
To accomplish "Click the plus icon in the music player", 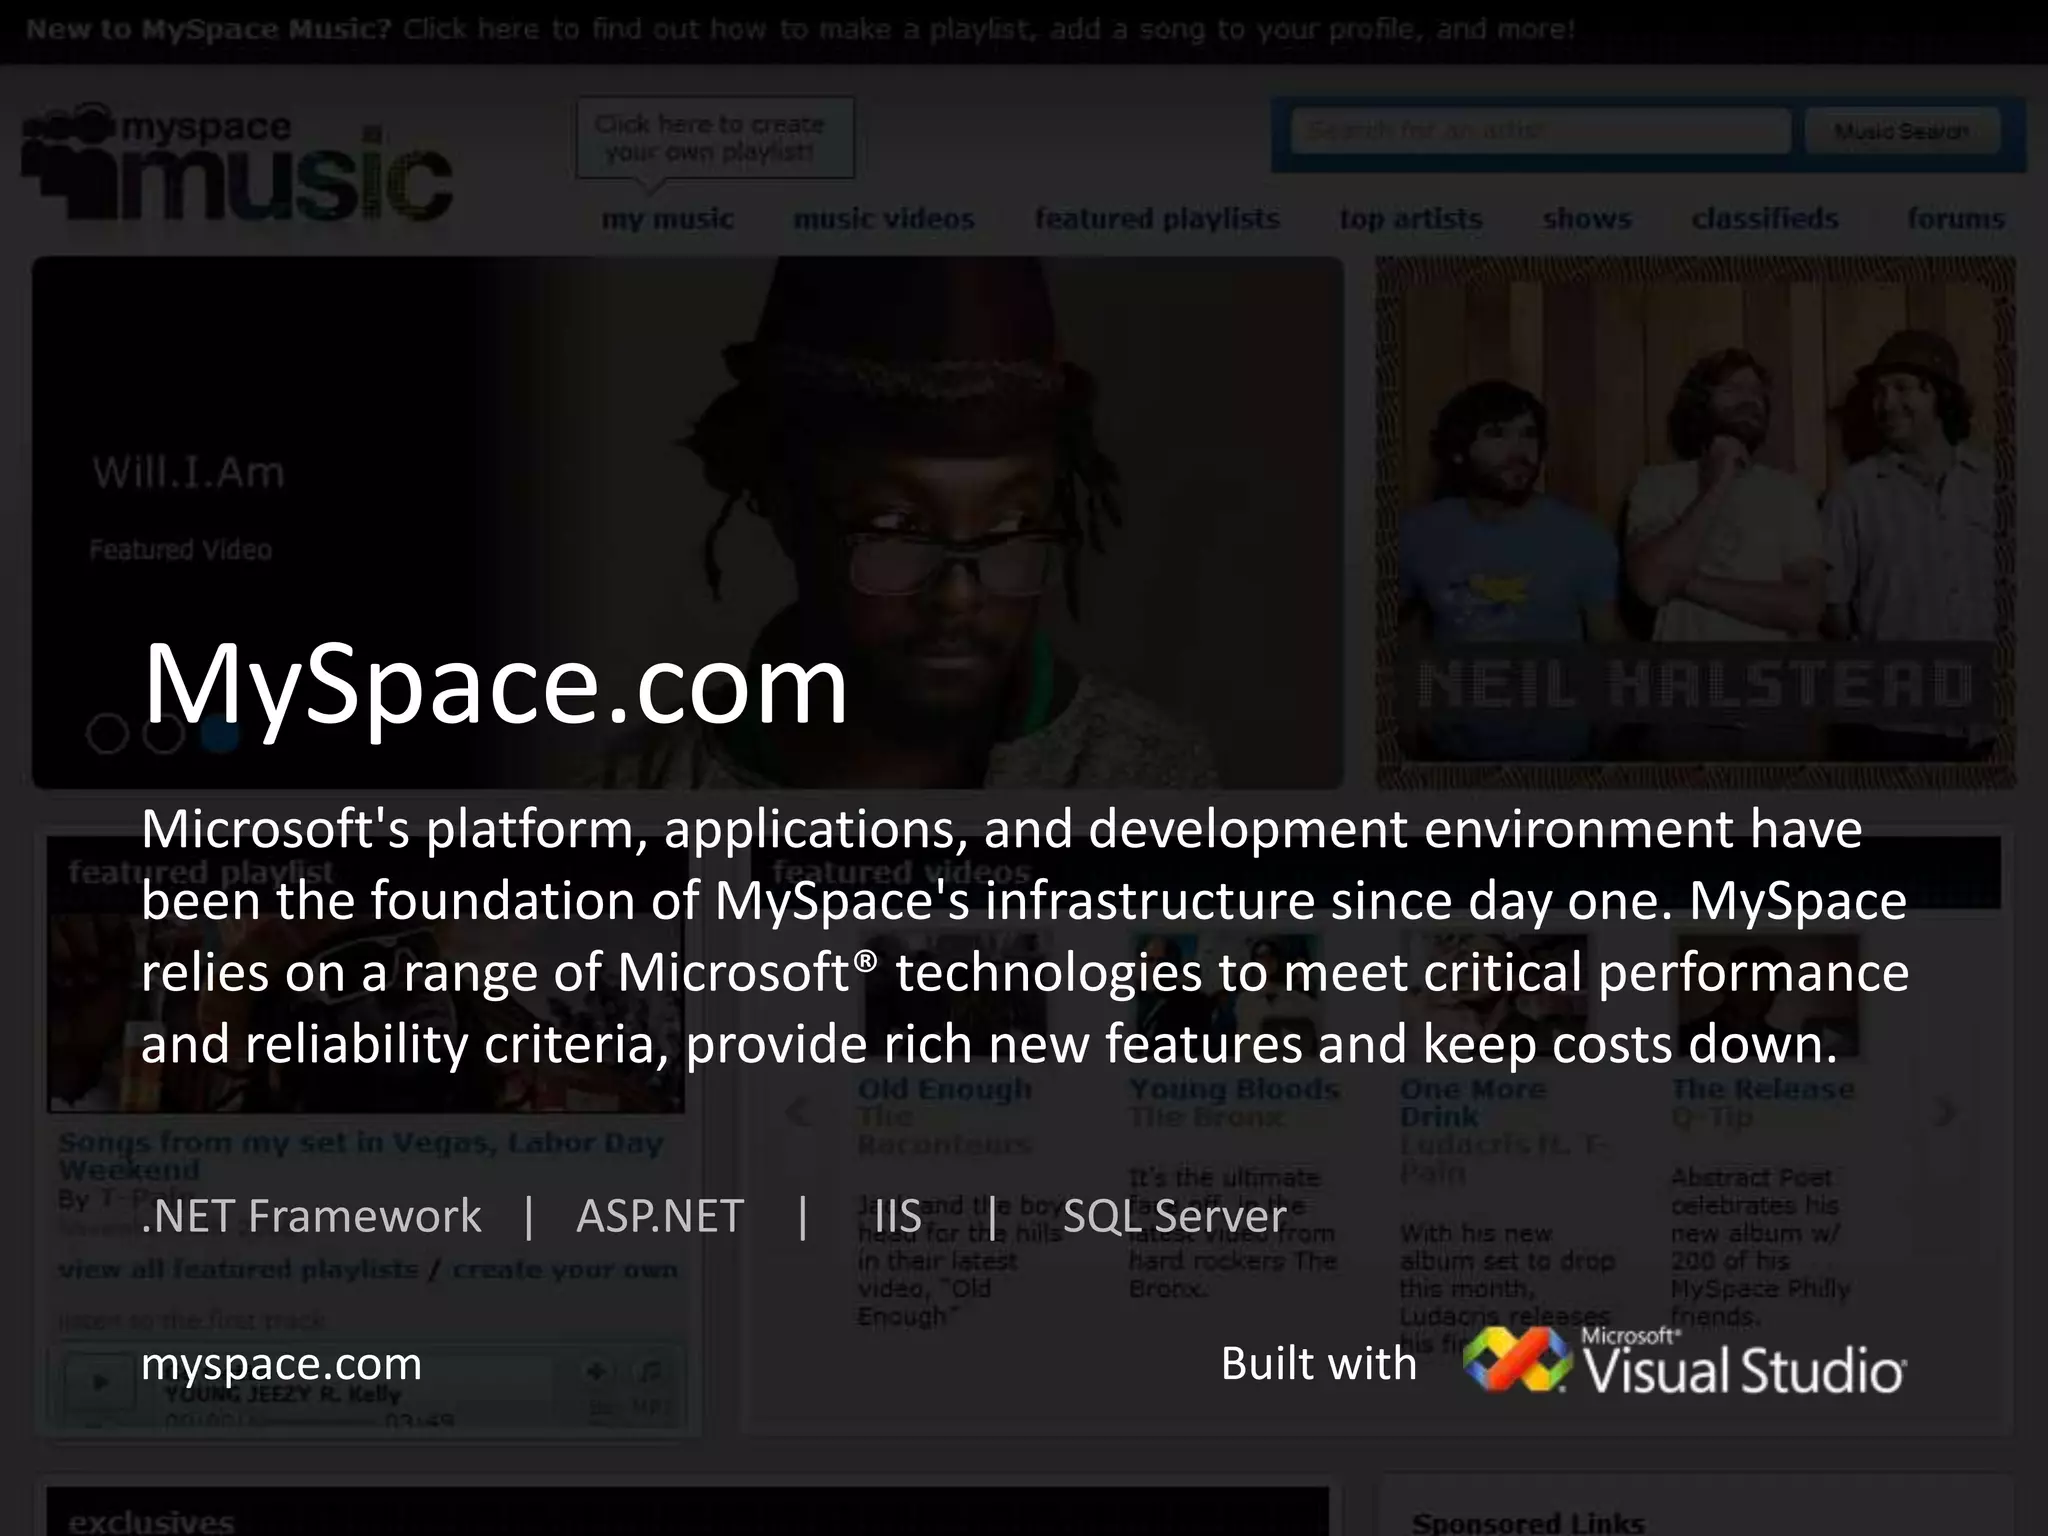I will coord(596,1371).
